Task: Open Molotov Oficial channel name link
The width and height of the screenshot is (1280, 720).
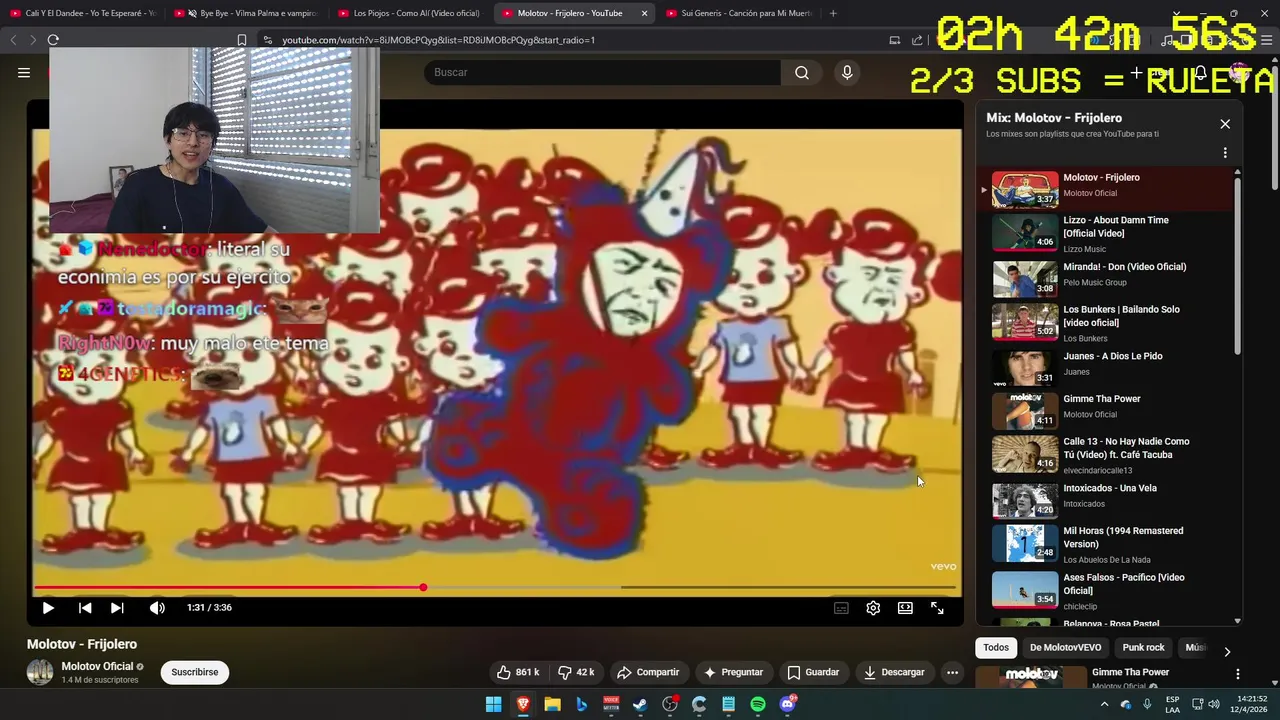Action: 97,666
